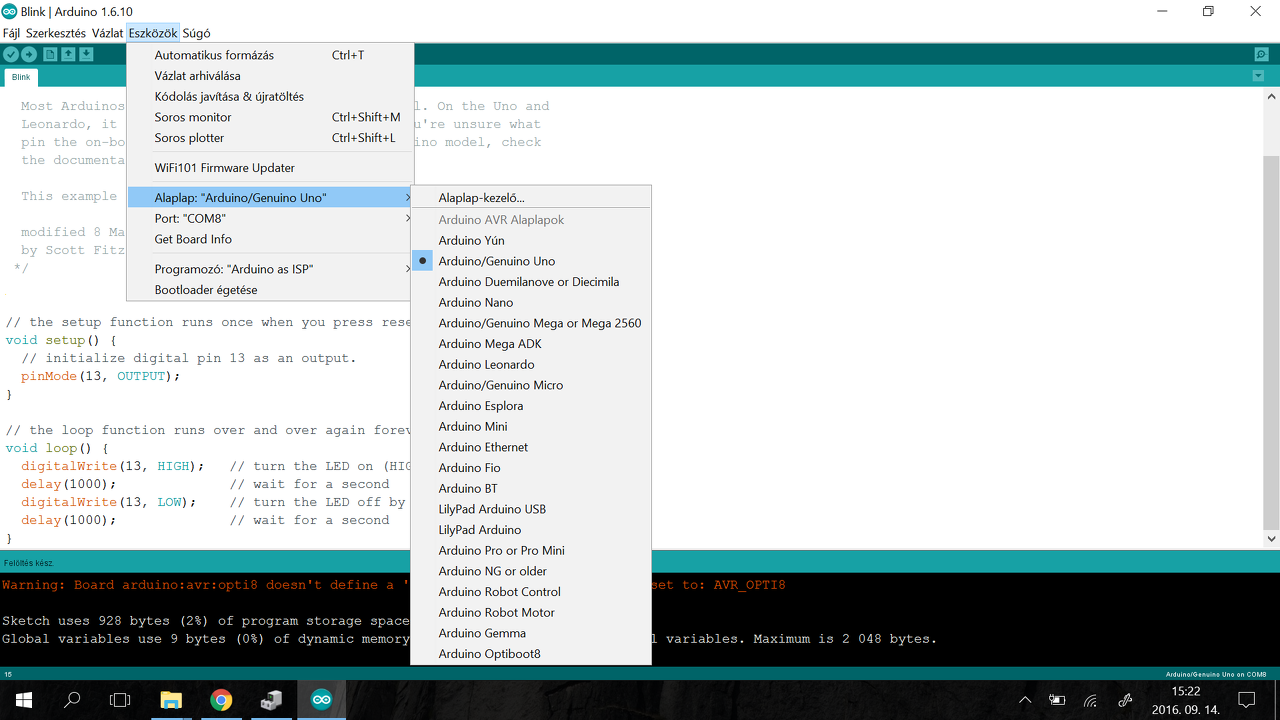Select the LilyPad Arduino USB board
The image size is (1280, 720).
531,509
